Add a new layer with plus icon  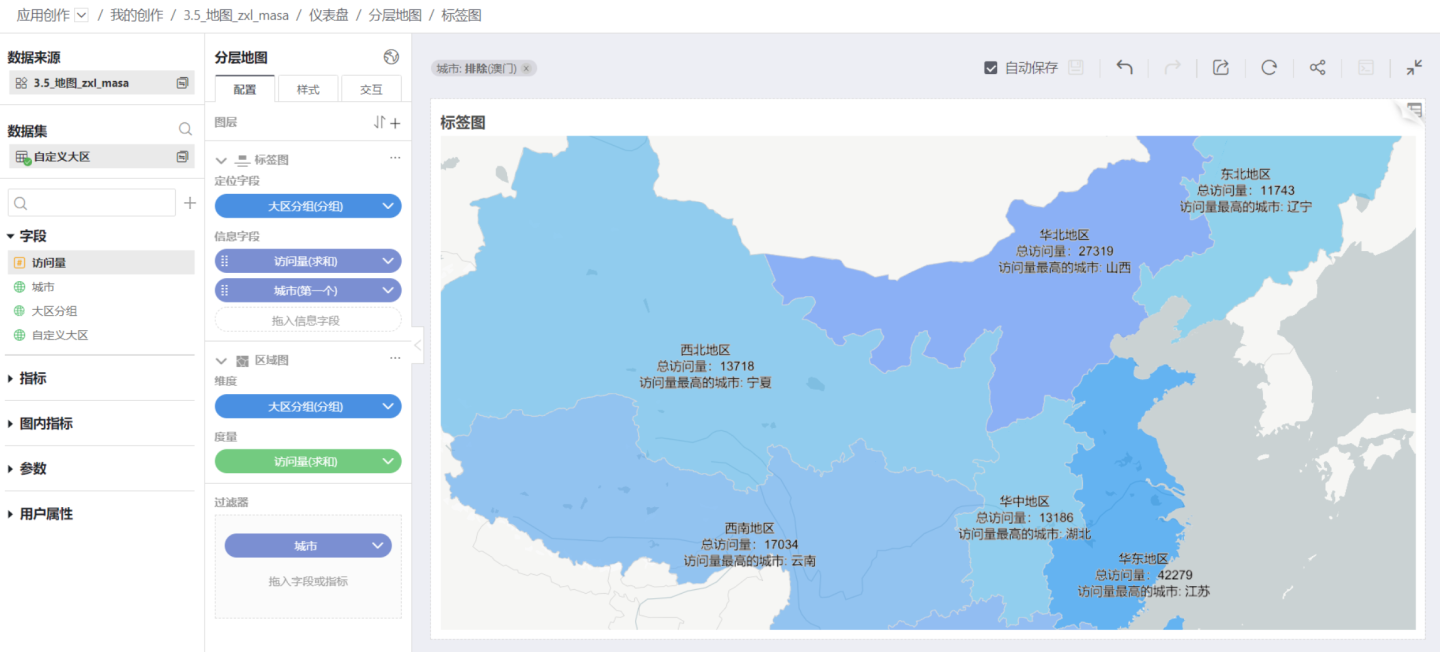click(395, 123)
